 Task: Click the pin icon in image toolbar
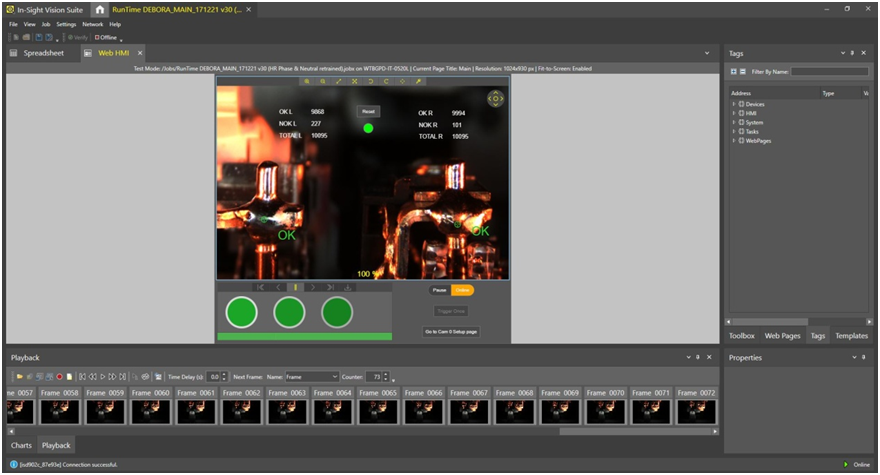click(418, 81)
